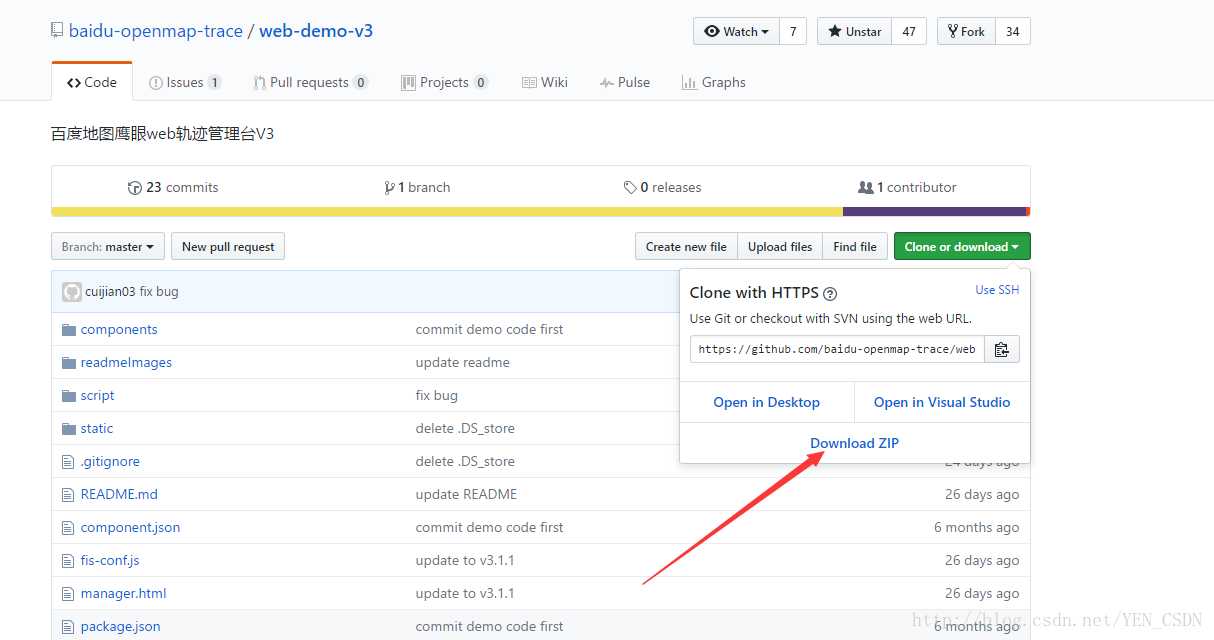The height and width of the screenshot is (640, 1214).
Task: Click the file icon beside fis-conf.js
Action: coord(69,561)
